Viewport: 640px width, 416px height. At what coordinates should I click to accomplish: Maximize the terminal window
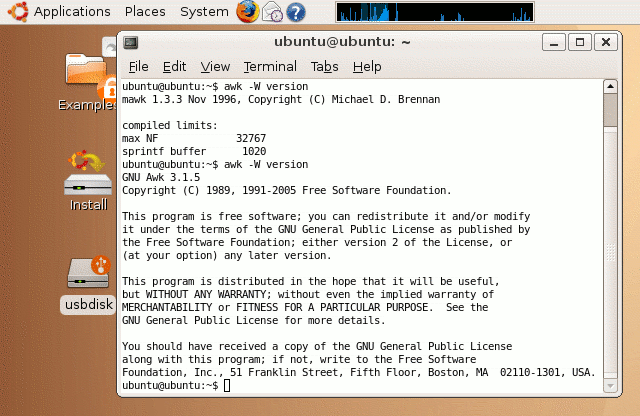click(x=579, y=42)
